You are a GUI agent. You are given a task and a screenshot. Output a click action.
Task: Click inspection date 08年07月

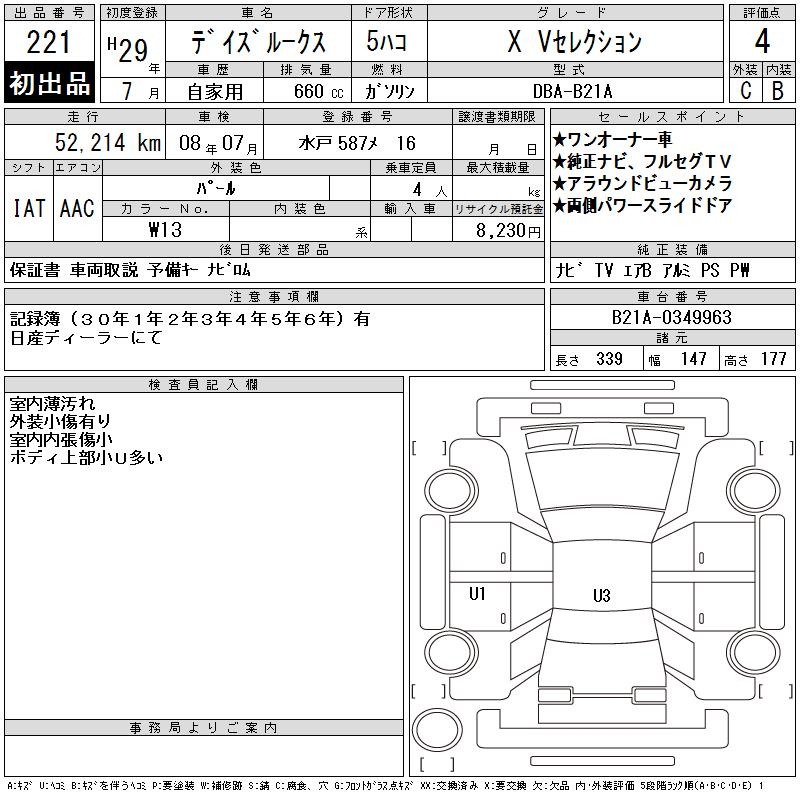pyautogui.click(x=218, y=143)
